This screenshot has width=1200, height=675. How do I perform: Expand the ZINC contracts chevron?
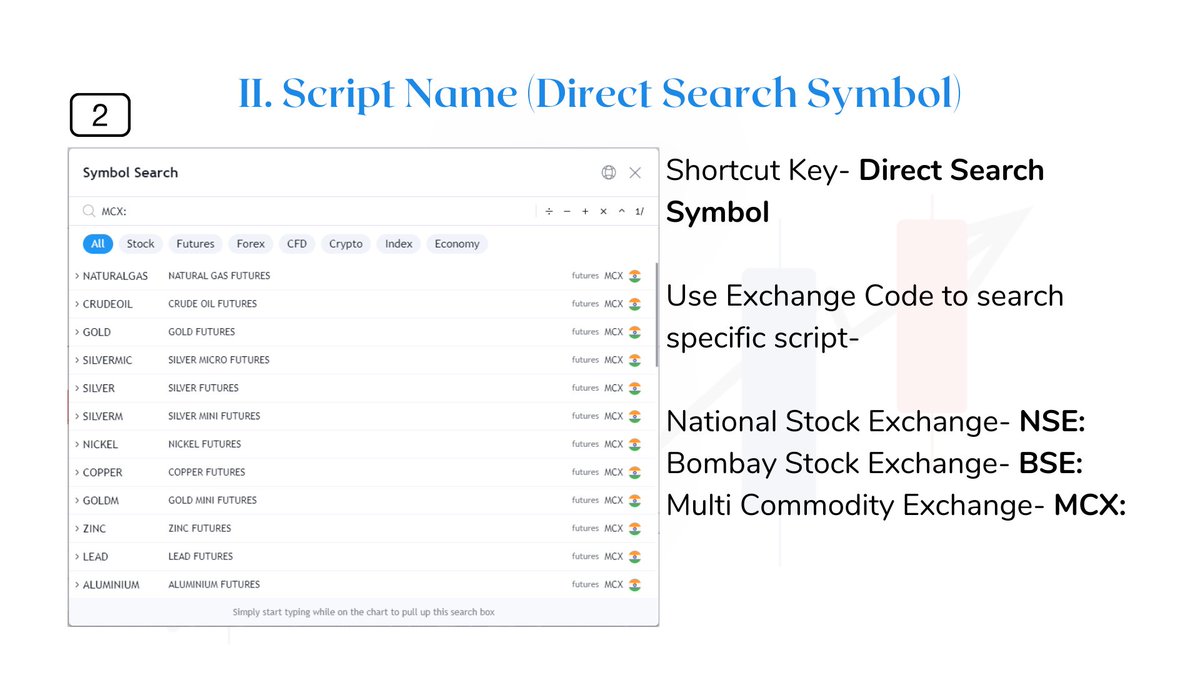point(77,528)
